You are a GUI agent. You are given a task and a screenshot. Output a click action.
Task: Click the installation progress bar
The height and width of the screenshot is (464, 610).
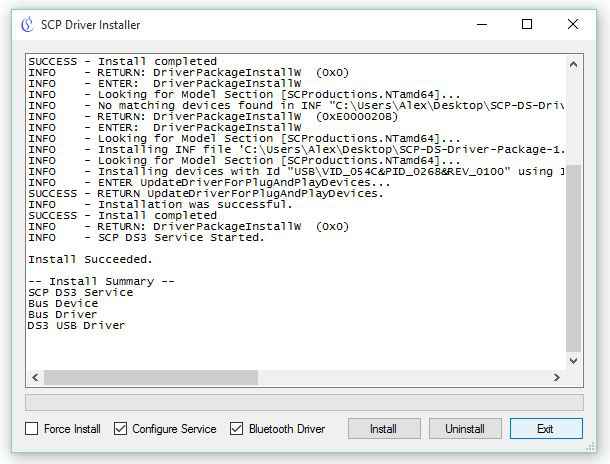(304, 403)
